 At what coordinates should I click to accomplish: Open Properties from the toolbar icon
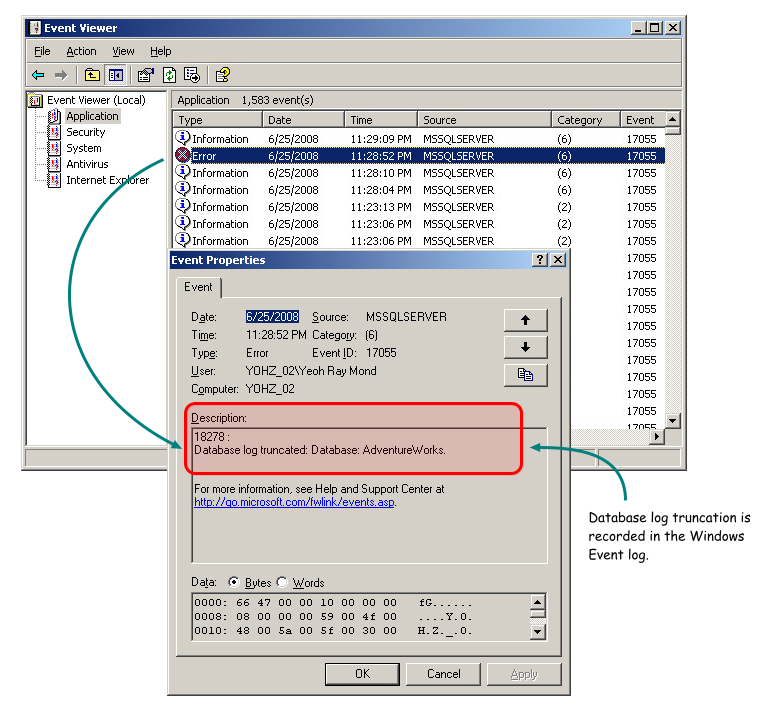point(146,75)
